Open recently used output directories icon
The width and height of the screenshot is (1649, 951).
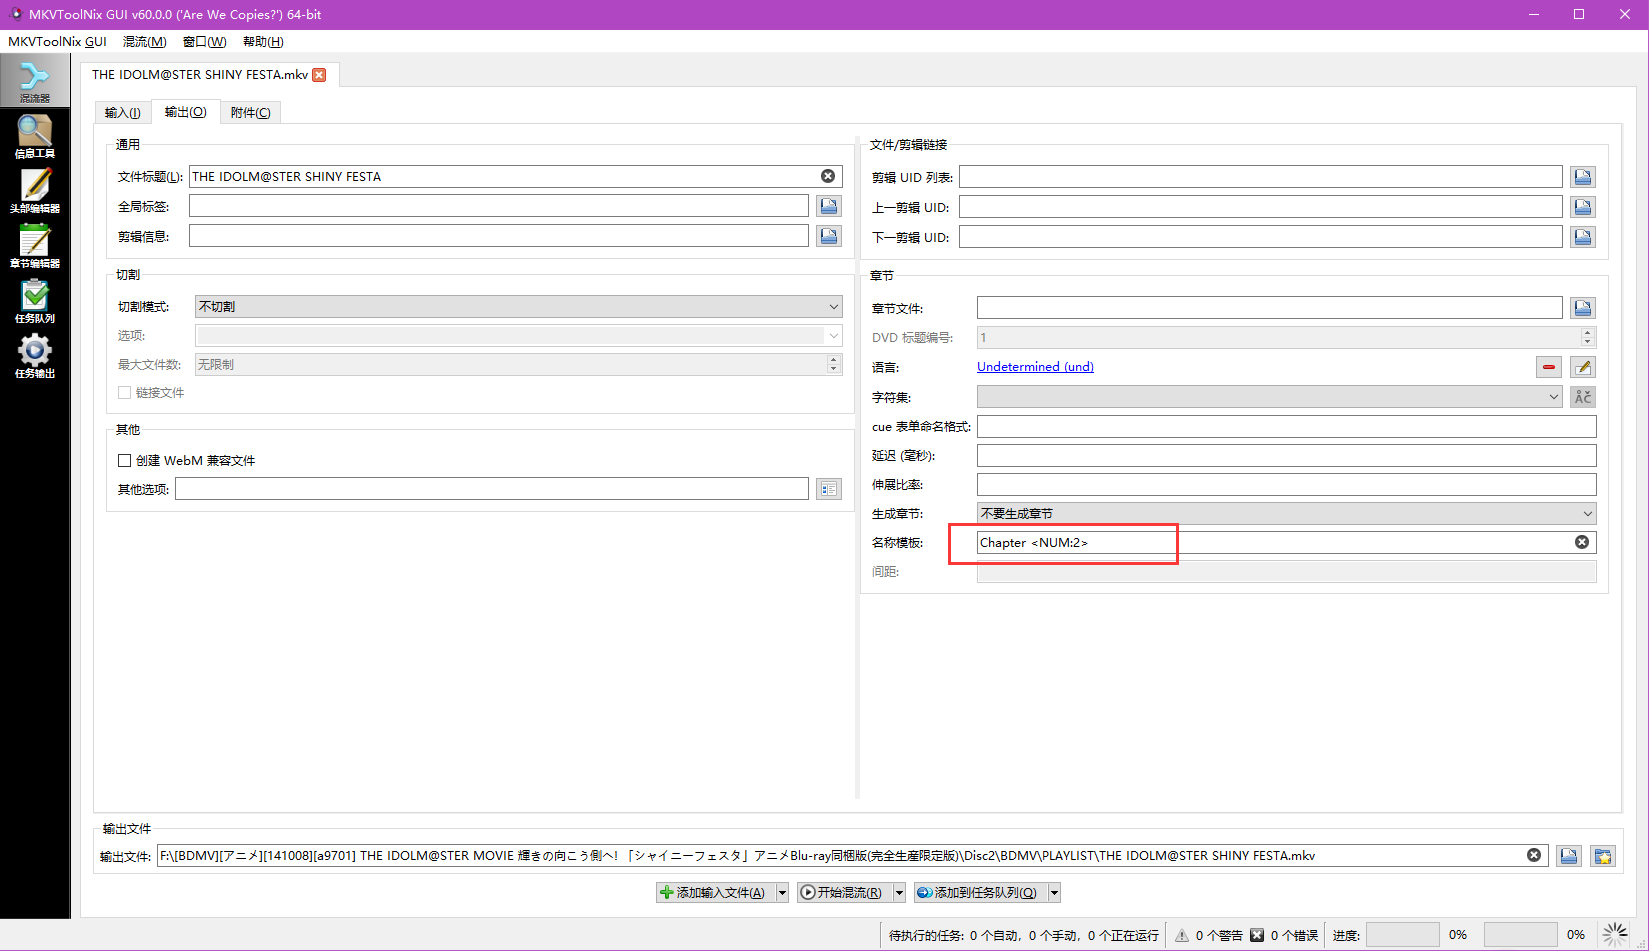[1603, 856]
